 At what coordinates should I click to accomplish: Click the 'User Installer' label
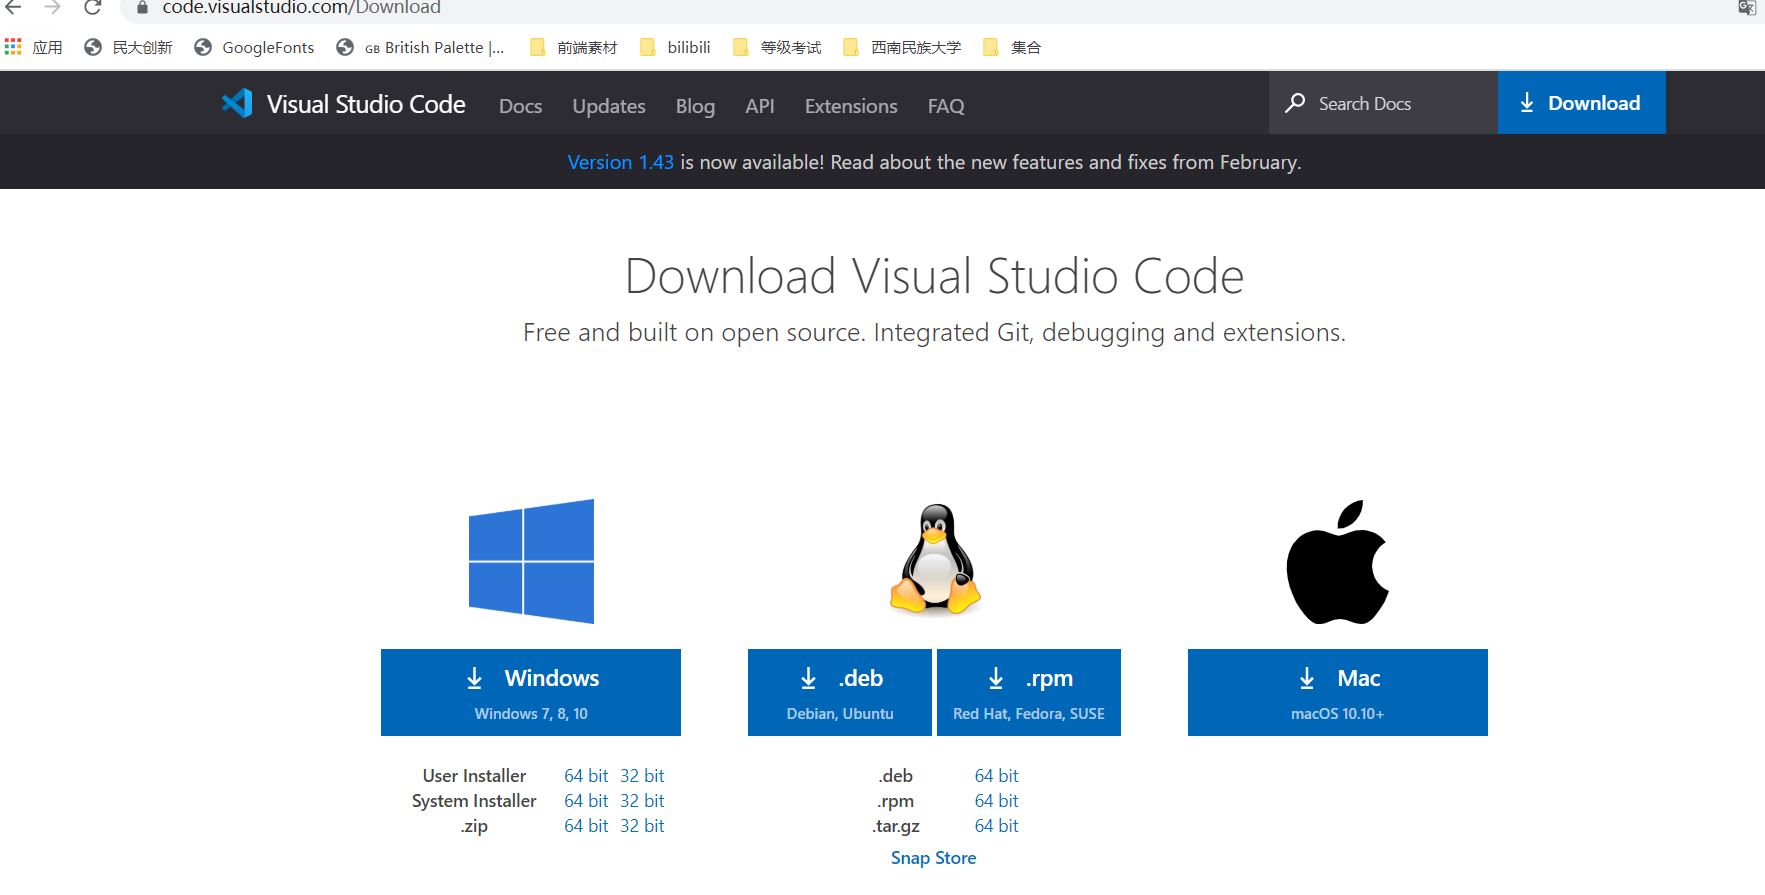coord(474,776)
